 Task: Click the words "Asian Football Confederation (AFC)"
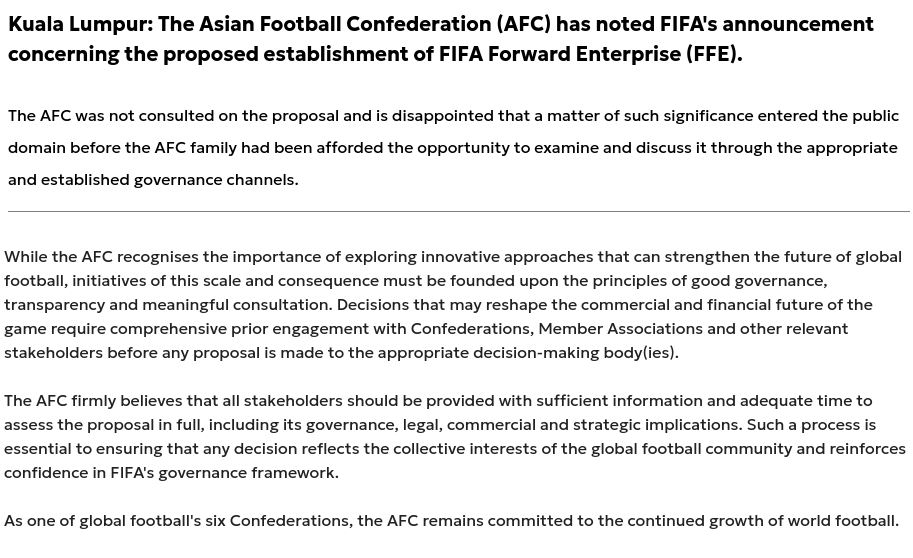coord(375,24)
